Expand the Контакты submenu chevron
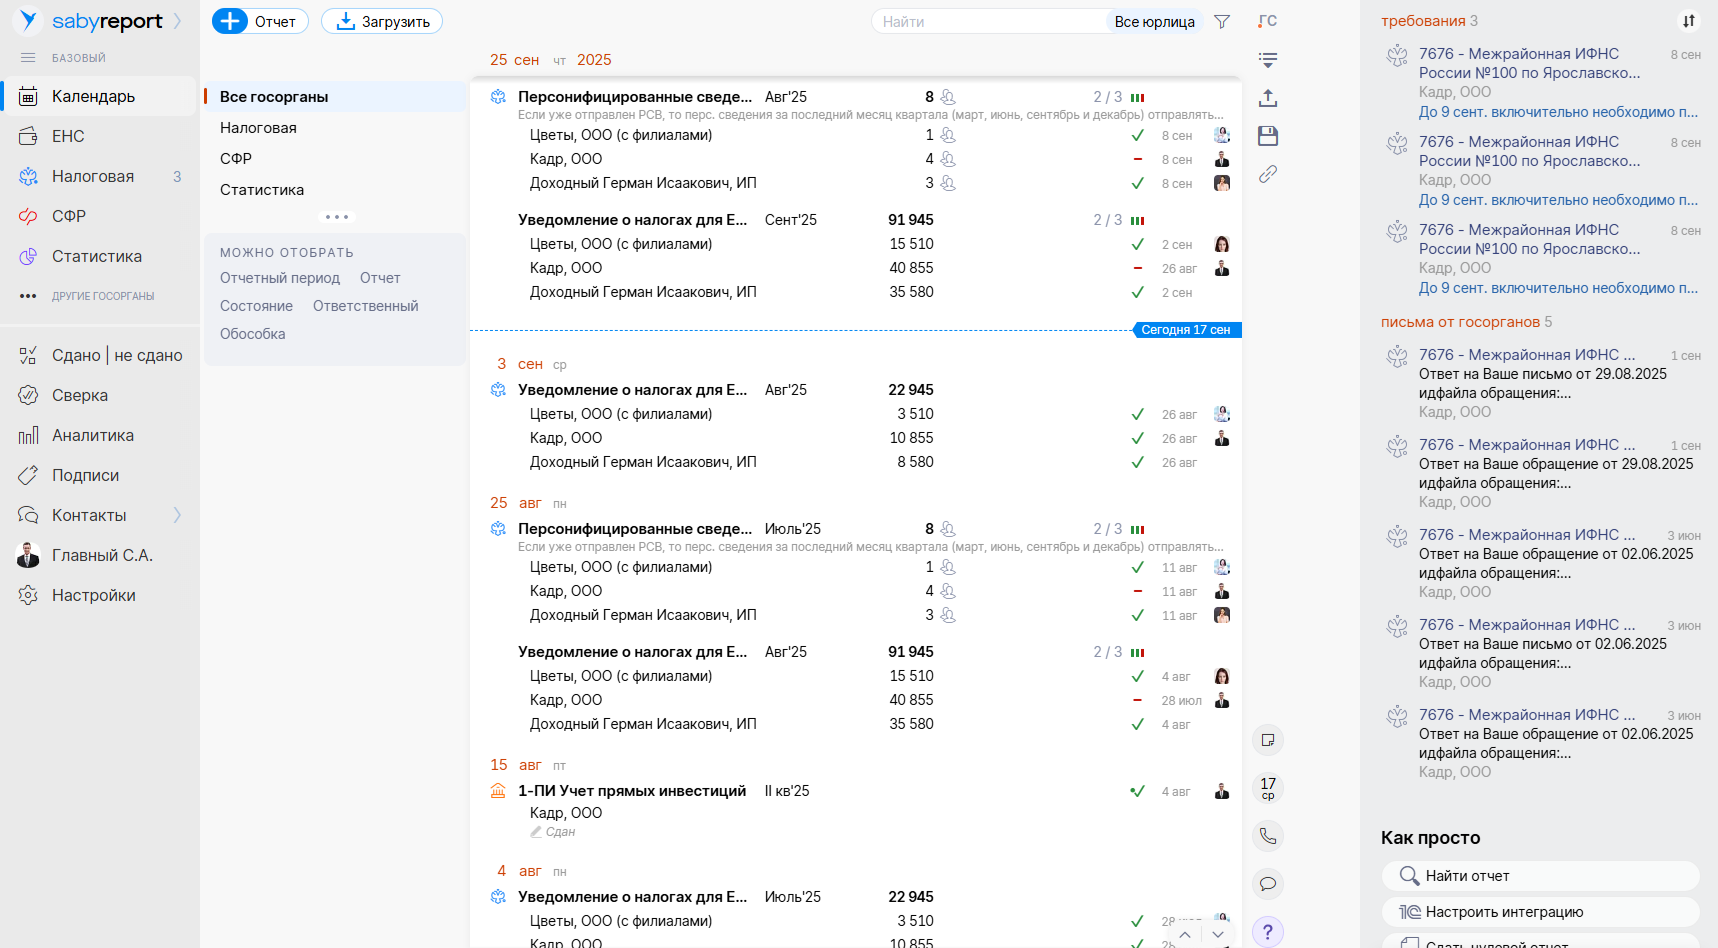The image size is (1718, 948). tap(177, 515)
